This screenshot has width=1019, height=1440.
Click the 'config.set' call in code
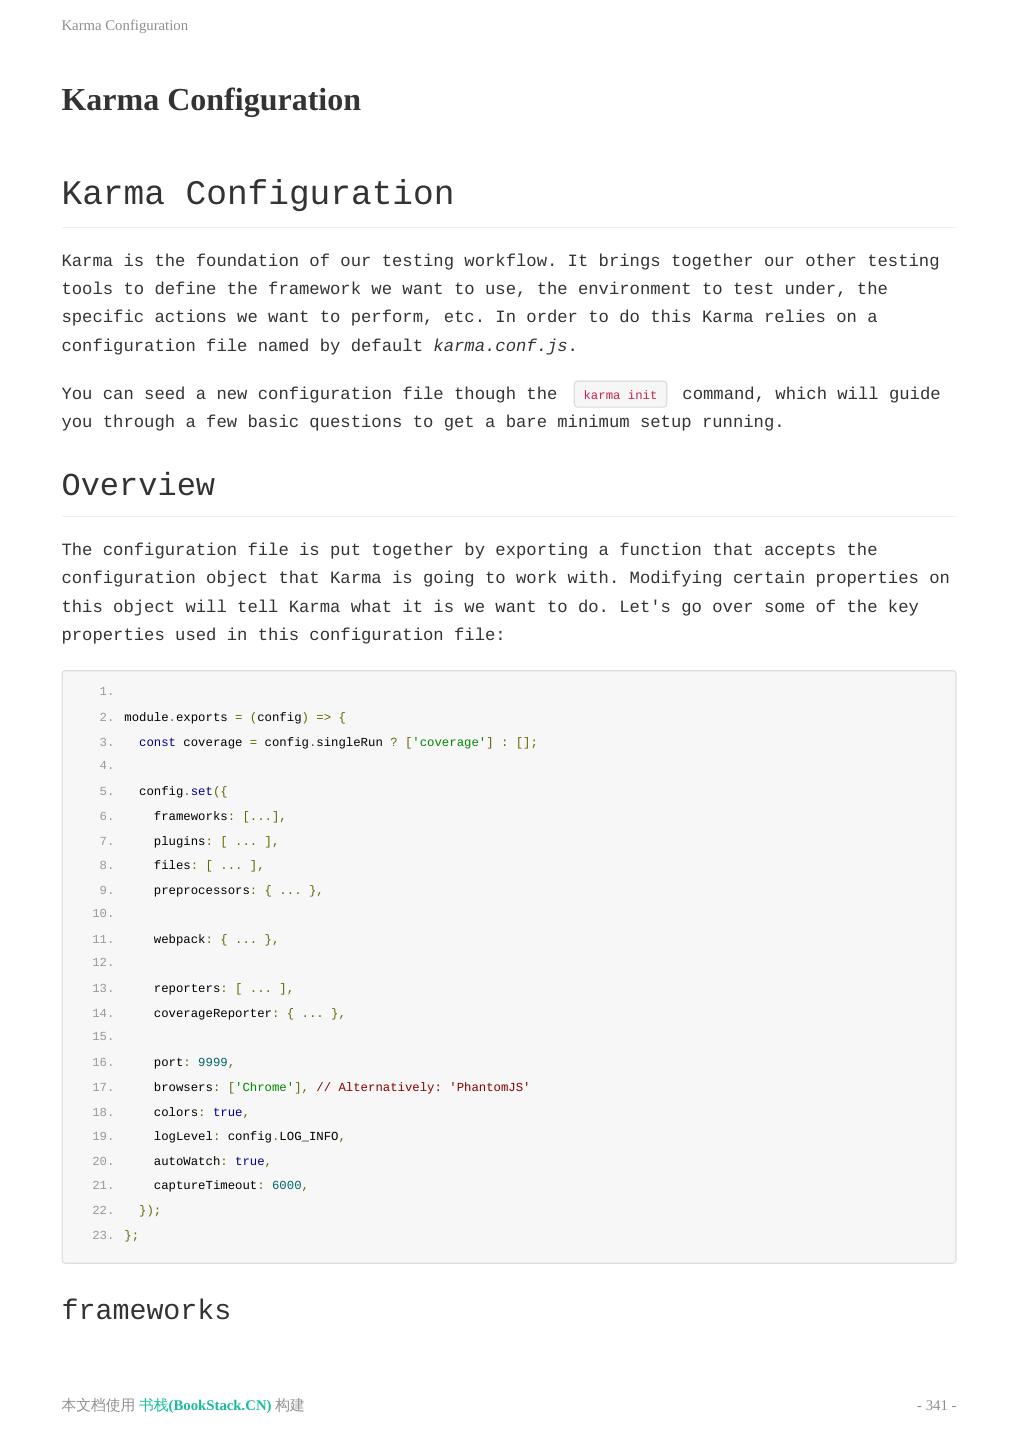pyautogui.click(x=183, y=791)
